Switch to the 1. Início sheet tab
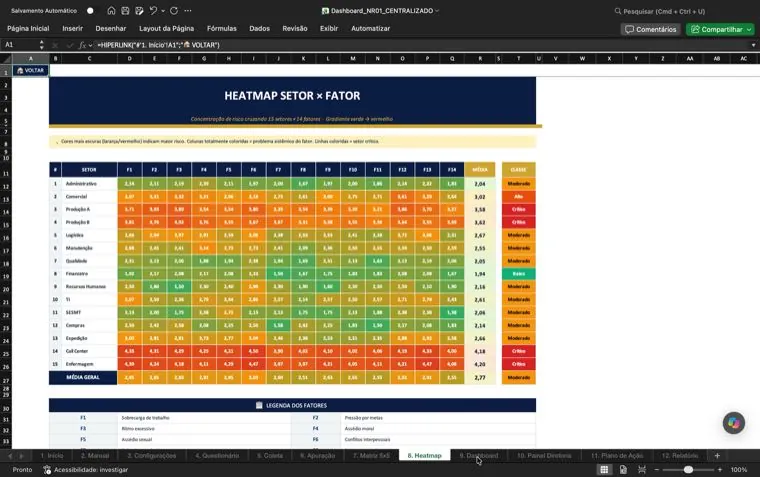Screen dimensions: 760x477 pos(52,456)
